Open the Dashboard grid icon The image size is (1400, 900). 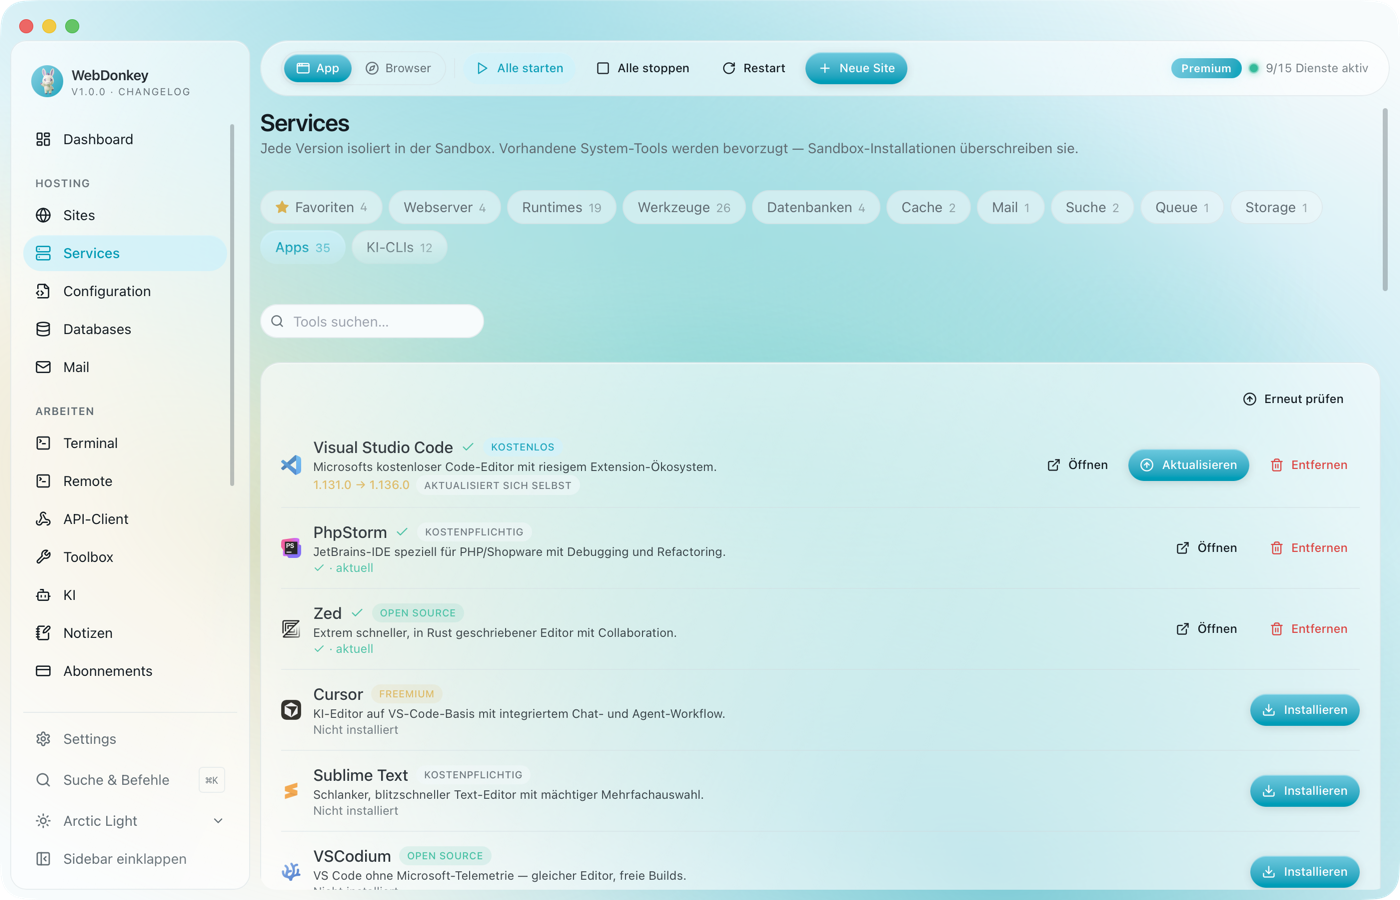[43, 139]
